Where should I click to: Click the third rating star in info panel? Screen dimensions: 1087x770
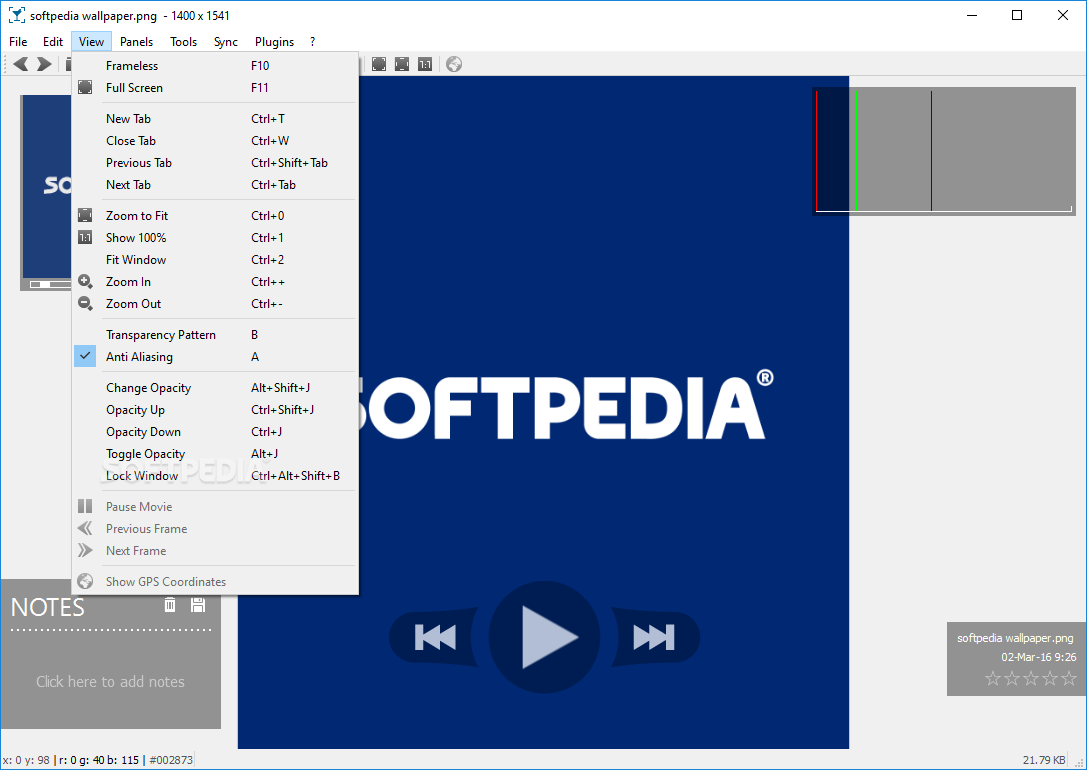(1031, 679)
